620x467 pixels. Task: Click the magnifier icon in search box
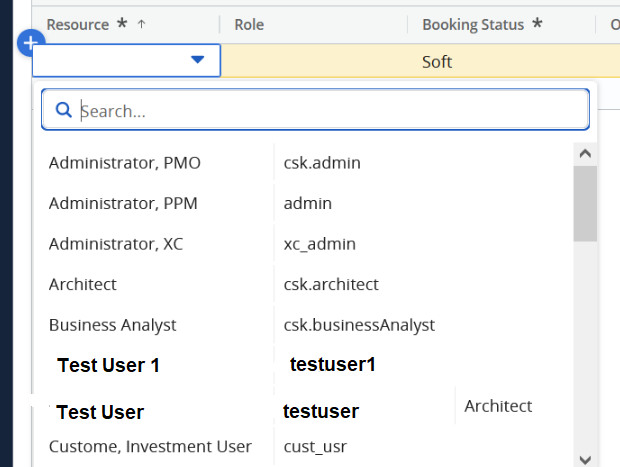pyautogui.click(x=63, y=110)
